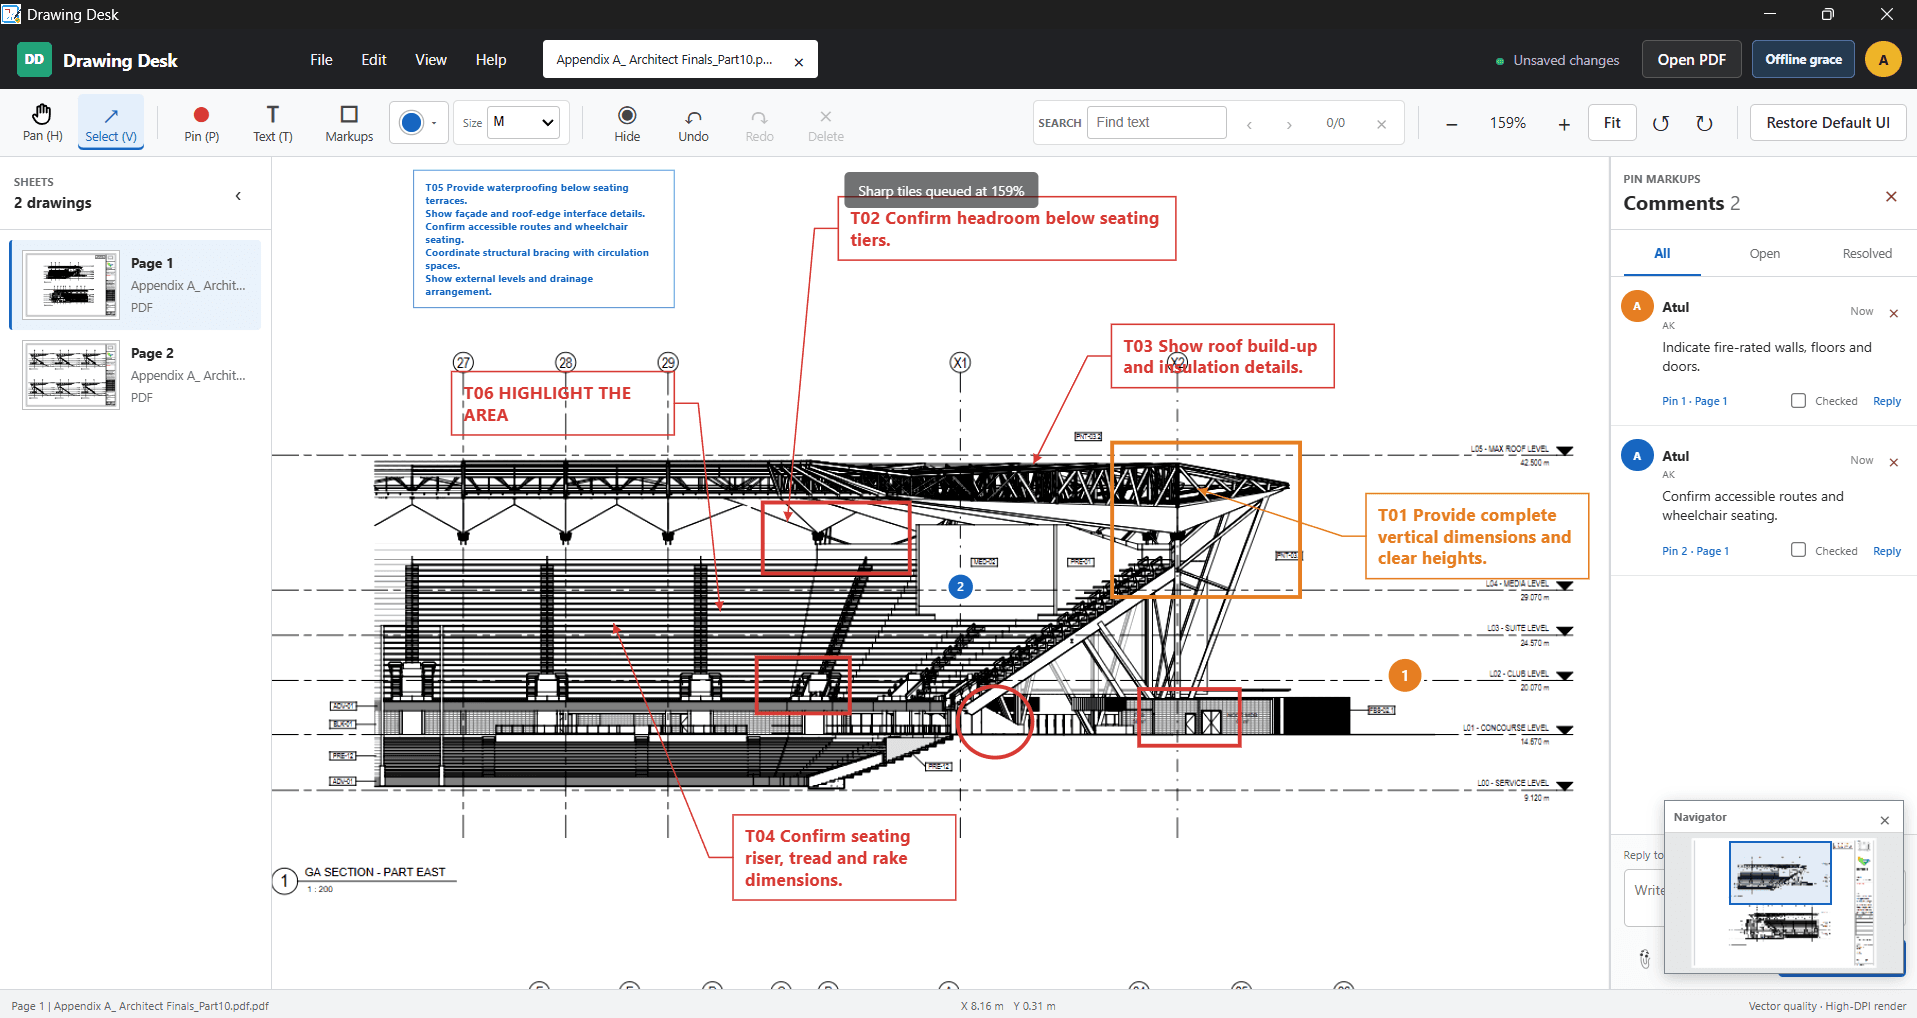Open the Help menu
Screen dimensions: 1917x1018
tap(491, 60)
